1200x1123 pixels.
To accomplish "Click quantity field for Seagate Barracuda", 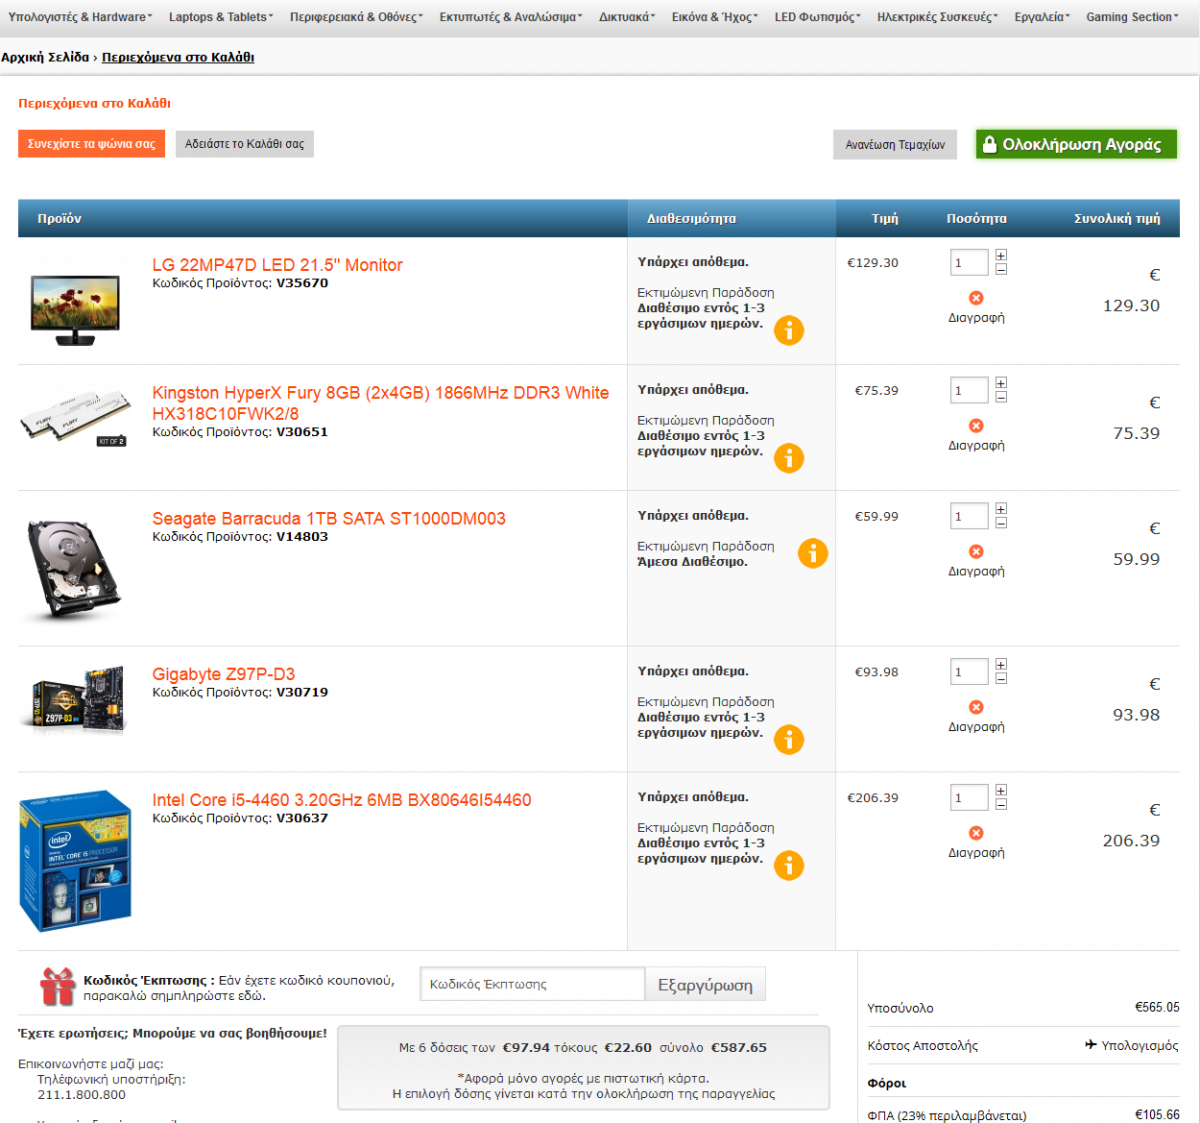I will (969, 517).
